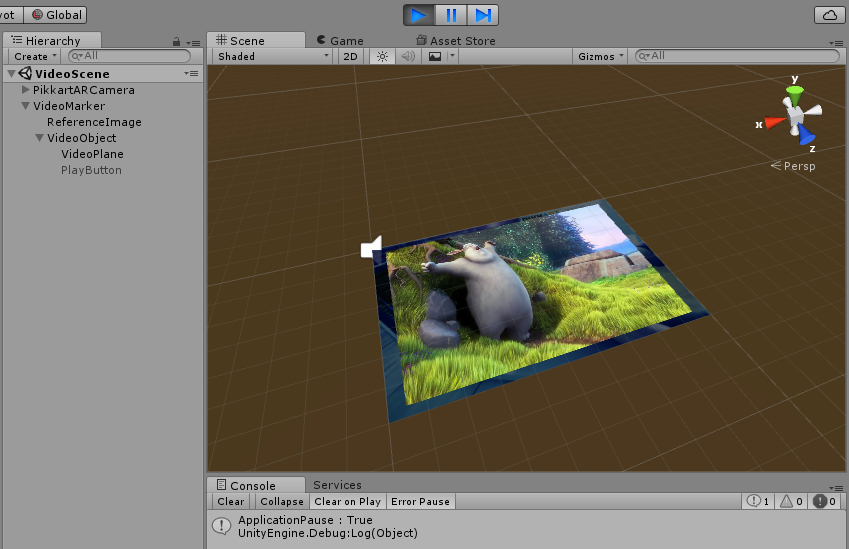
Task: Open the scene effects dropdown arrow
Action: (x=452, y=56)
